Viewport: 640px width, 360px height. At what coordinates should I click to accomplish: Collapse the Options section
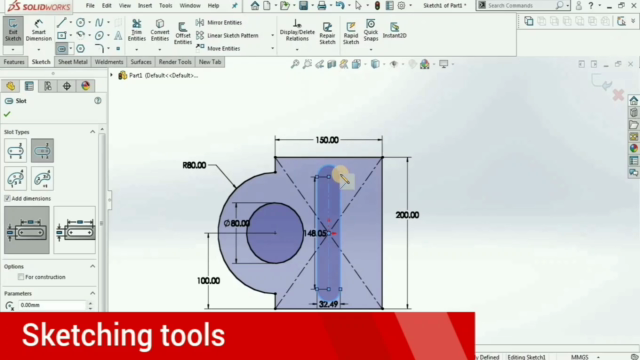93,266
